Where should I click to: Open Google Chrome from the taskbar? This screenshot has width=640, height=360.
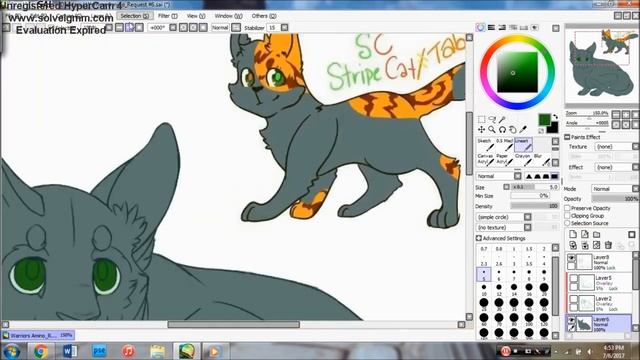[x=40, y=351]
